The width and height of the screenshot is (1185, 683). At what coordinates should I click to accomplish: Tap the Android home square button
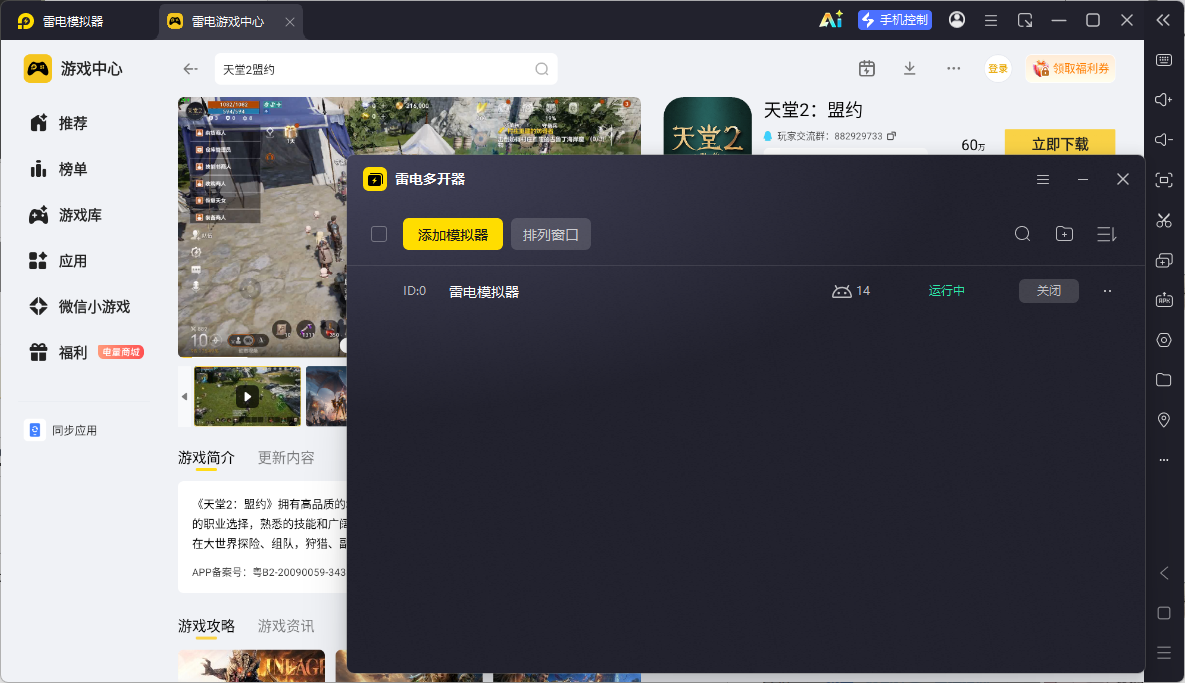(x=1164, y=613)
